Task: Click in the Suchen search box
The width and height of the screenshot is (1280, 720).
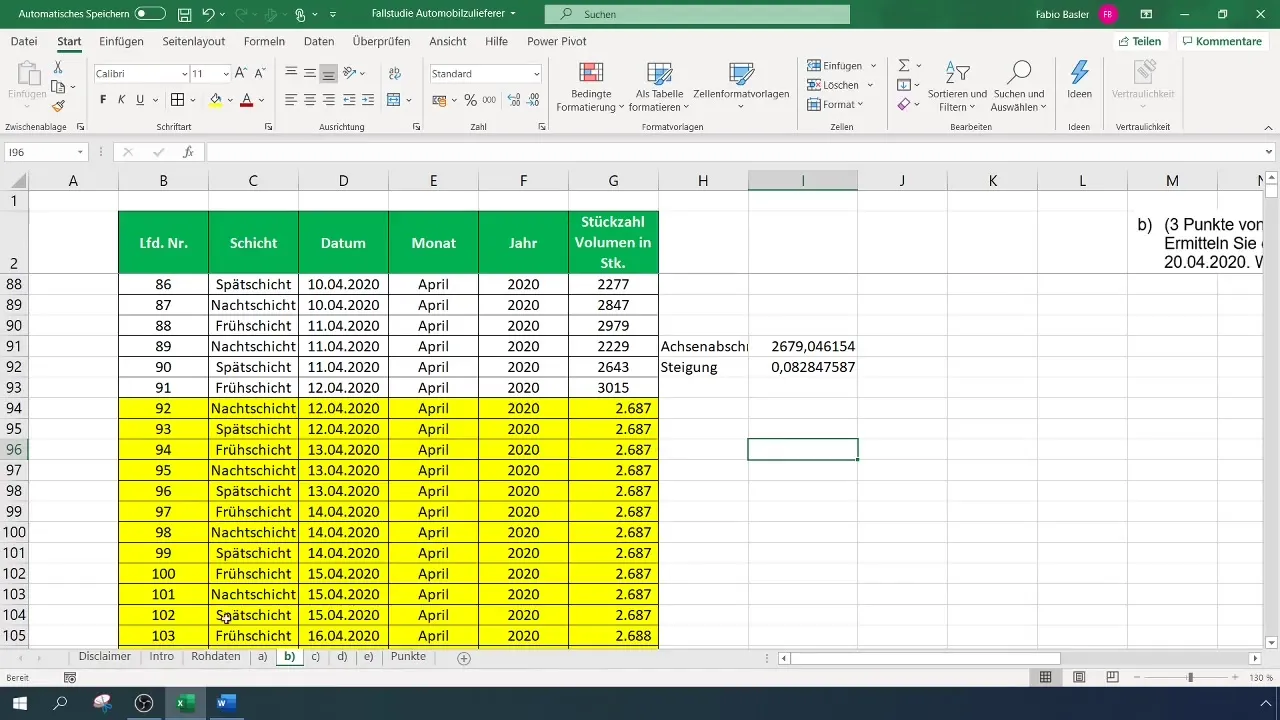Action: click(x=697, y=15)
